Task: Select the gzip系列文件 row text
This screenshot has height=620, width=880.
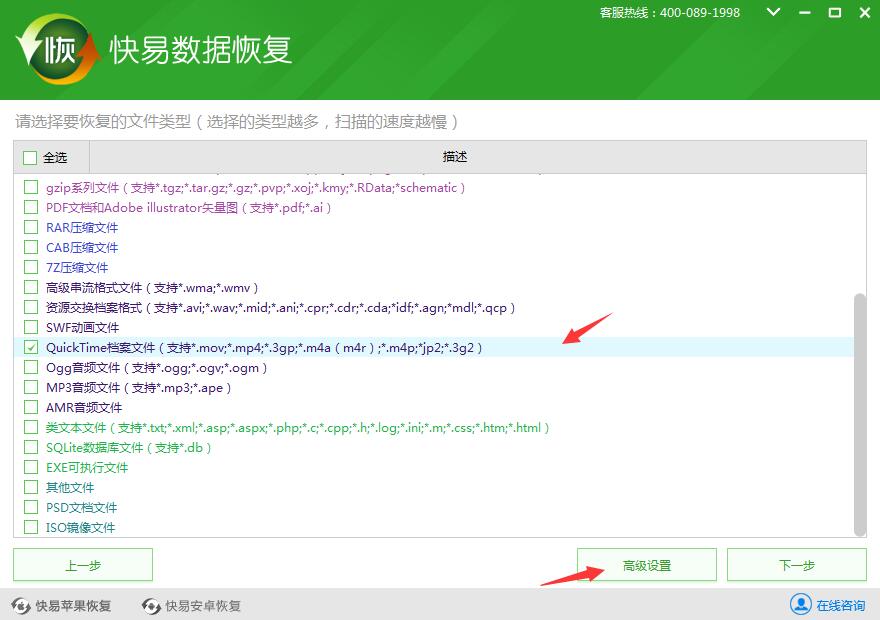Action: [x=255, y=187]
